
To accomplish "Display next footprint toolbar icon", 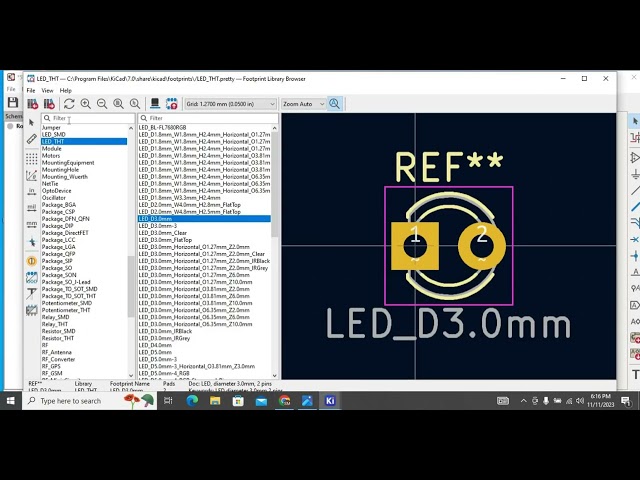I will (x=49, y=104).
